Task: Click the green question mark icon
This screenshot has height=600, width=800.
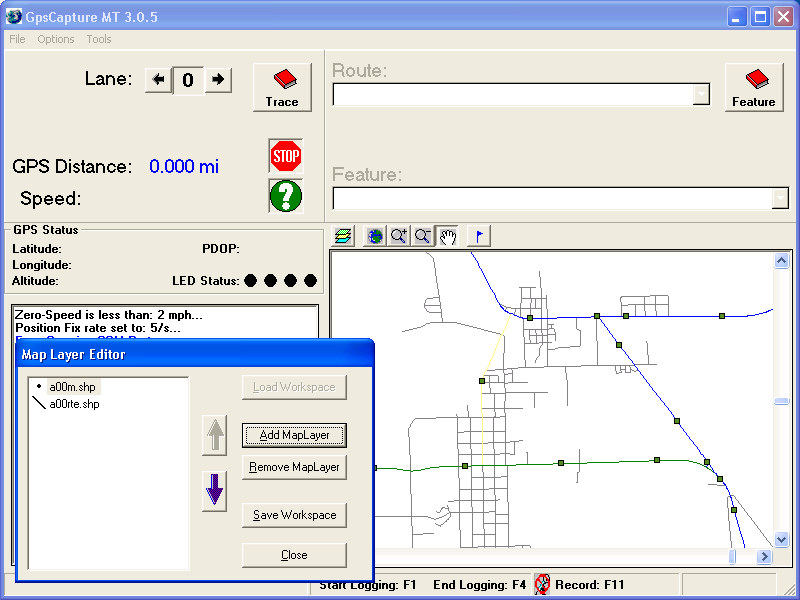Action: coord(285,196)
